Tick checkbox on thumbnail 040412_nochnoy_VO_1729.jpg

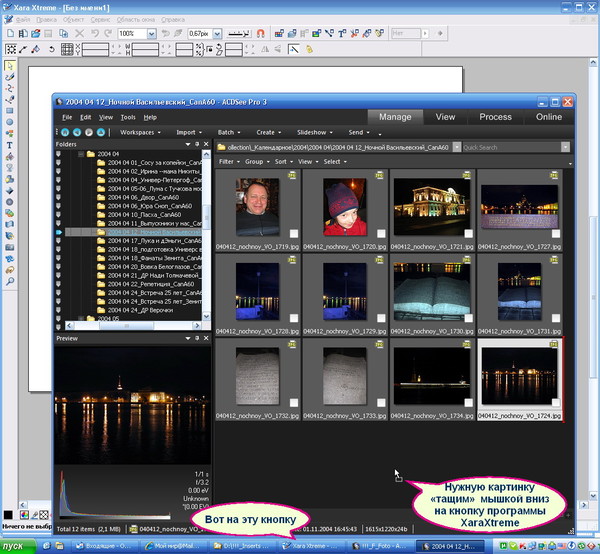coord(381,318)
